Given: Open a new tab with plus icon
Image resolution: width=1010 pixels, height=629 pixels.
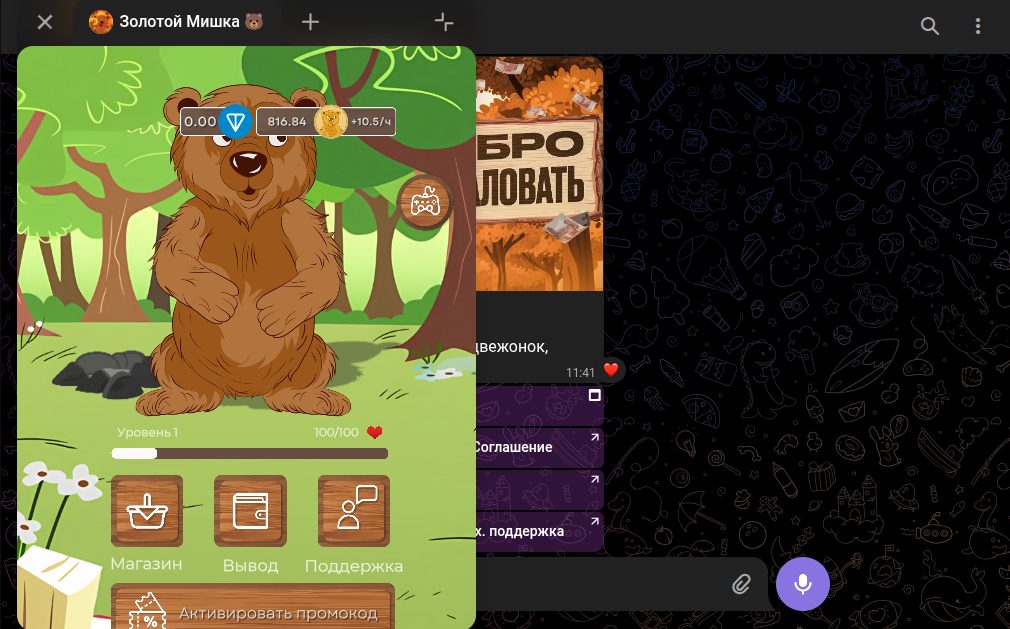Looking at the screenshot, I should point(311,22).
